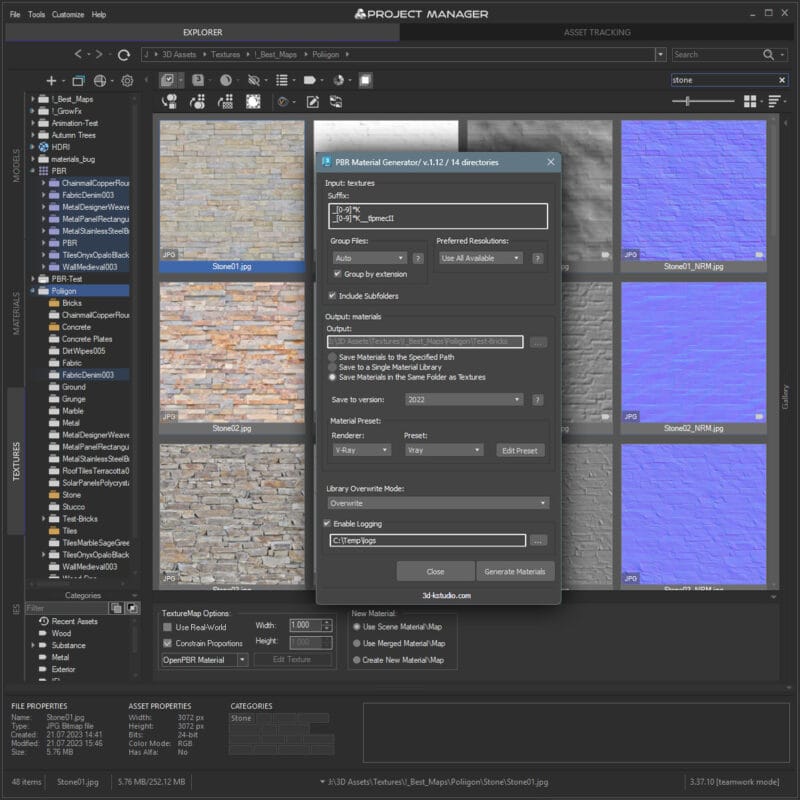
Task: Click the Refresh icon in the navigation bar
Action: [x=122, y=54]
